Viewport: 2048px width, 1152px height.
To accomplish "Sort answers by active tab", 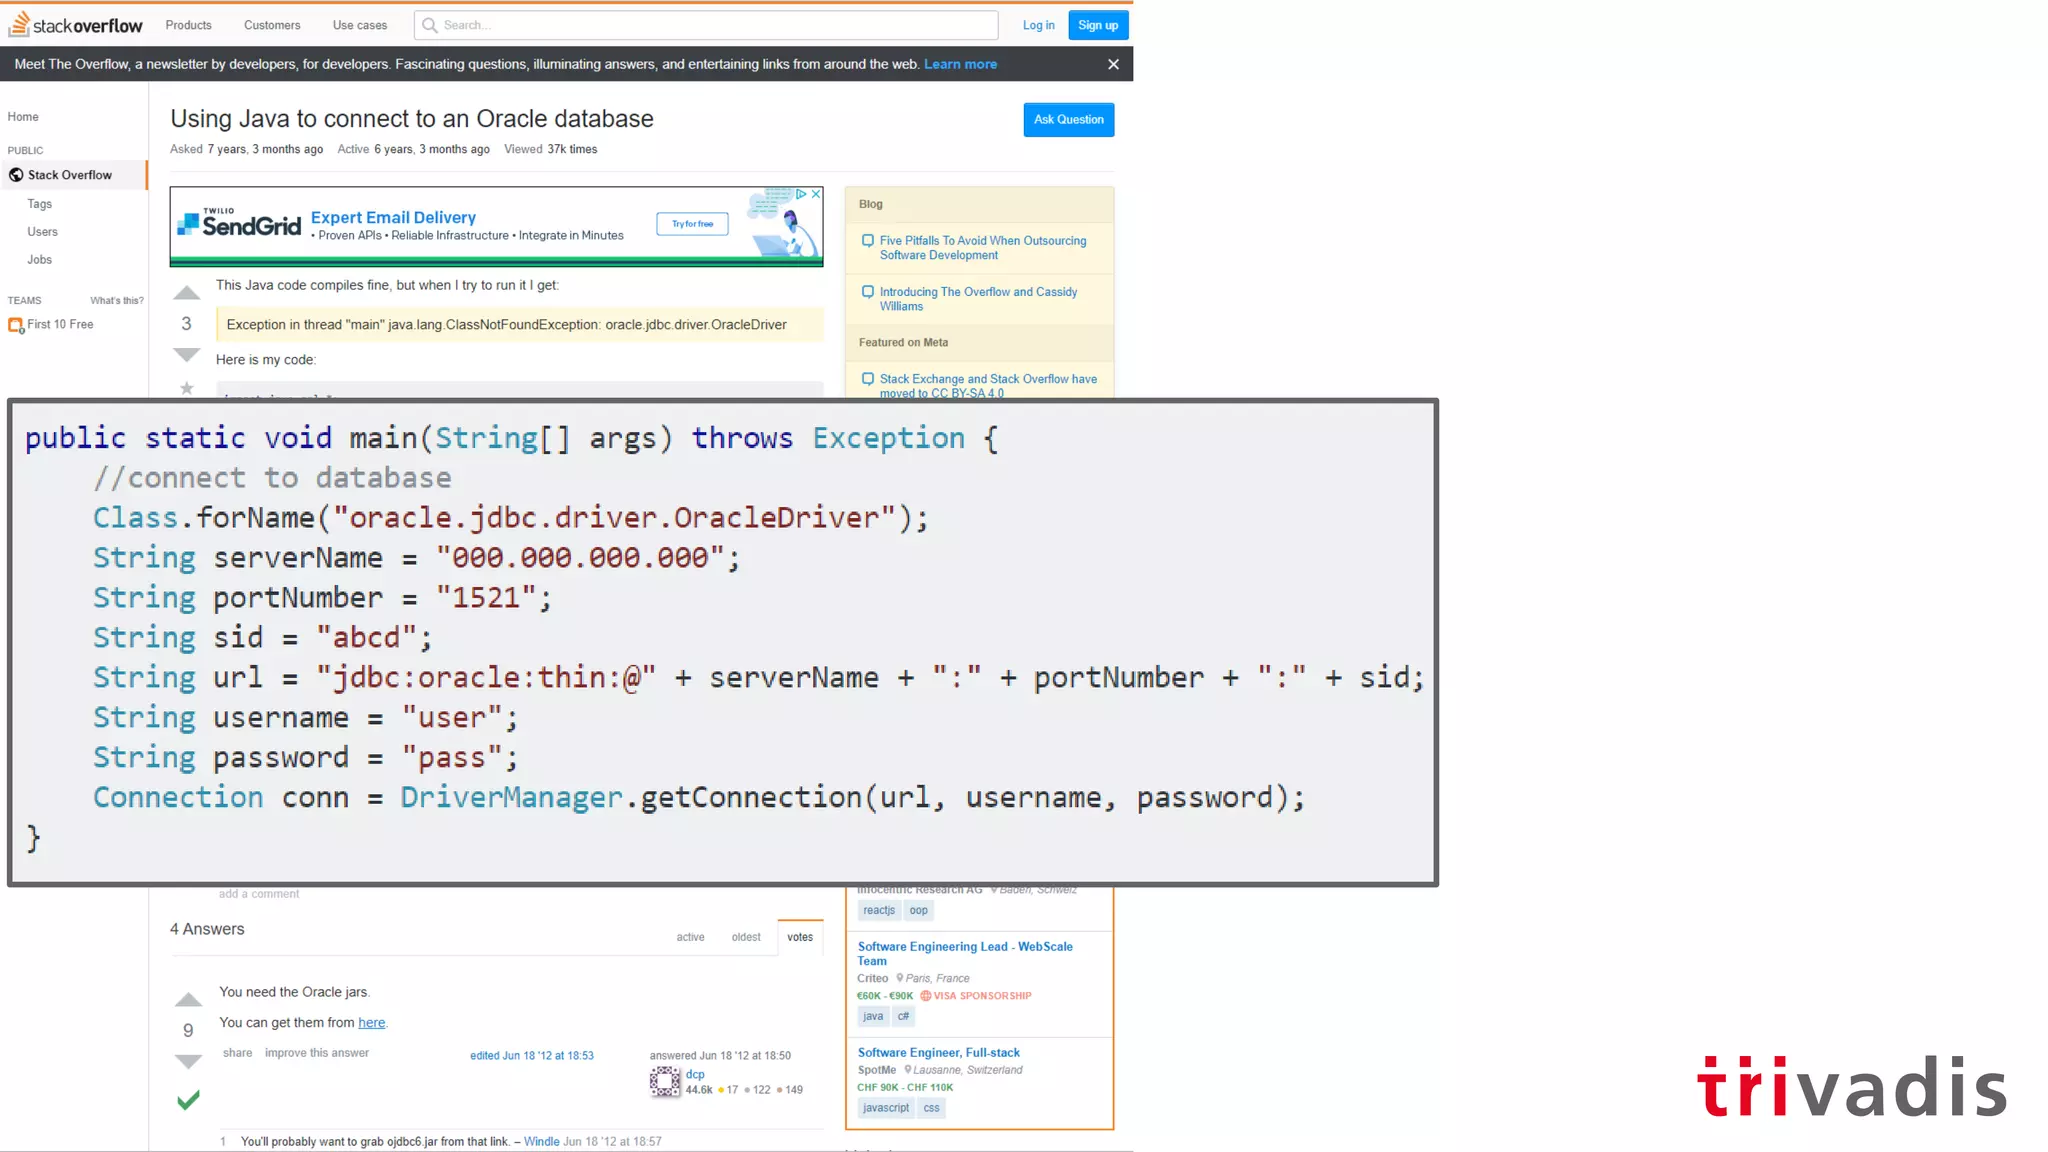I will pyautogui.click(x=690, y=937).
